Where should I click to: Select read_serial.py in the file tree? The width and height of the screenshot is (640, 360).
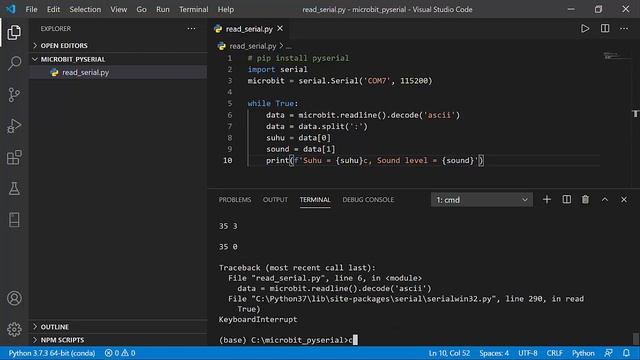[118, 72]
